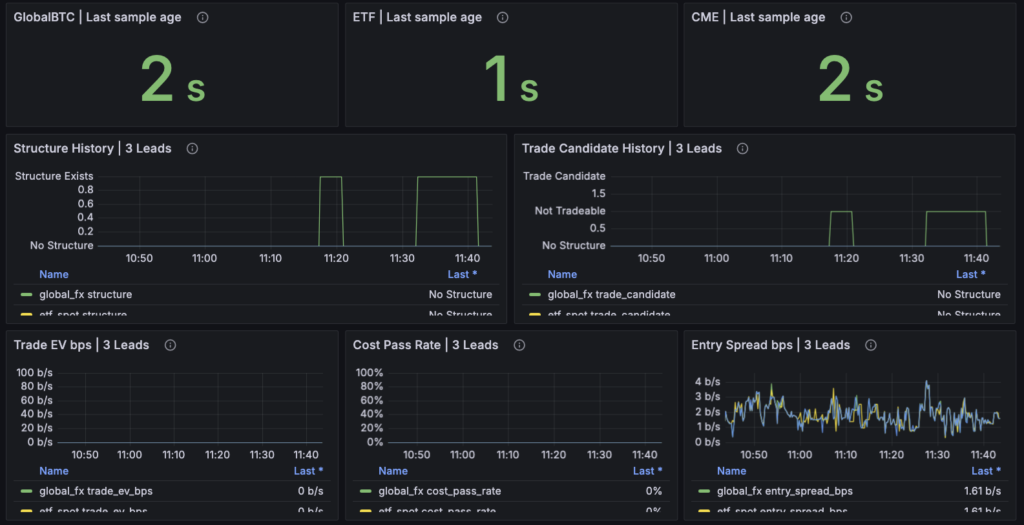Click info icon beside ETF Last sample age

(502, 18)
